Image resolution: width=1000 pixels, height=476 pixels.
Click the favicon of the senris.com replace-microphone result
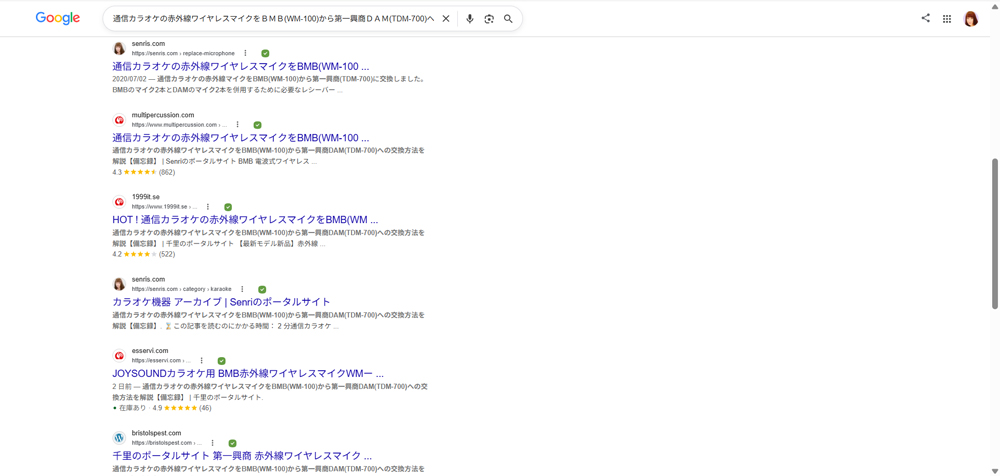click(x=119, y=48)
